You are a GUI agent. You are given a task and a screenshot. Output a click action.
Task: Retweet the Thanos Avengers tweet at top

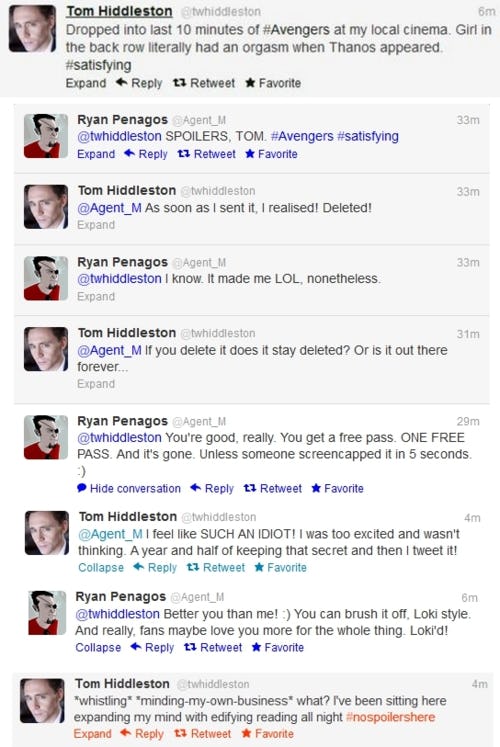(204, 83)
